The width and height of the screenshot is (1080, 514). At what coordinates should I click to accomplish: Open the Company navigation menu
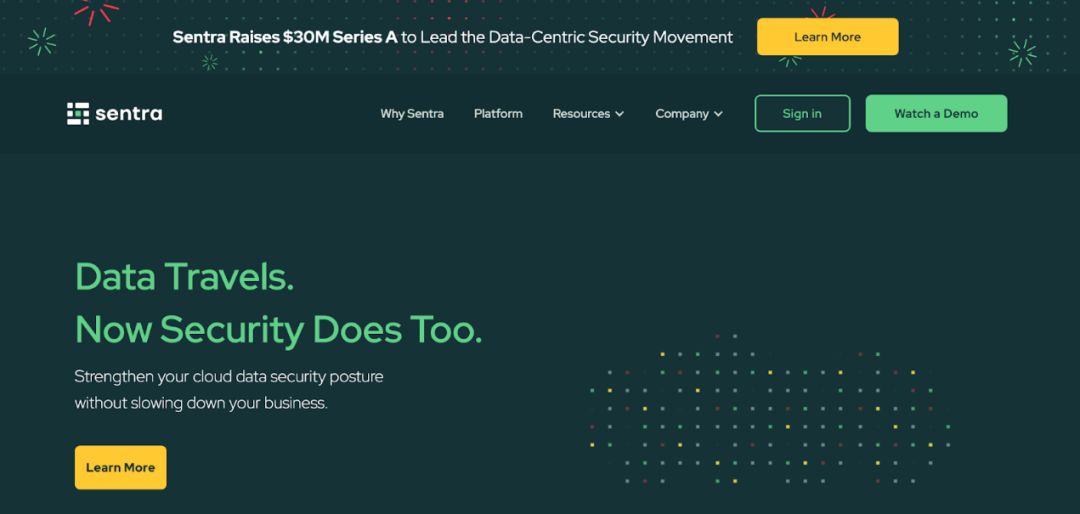(682, 114)
